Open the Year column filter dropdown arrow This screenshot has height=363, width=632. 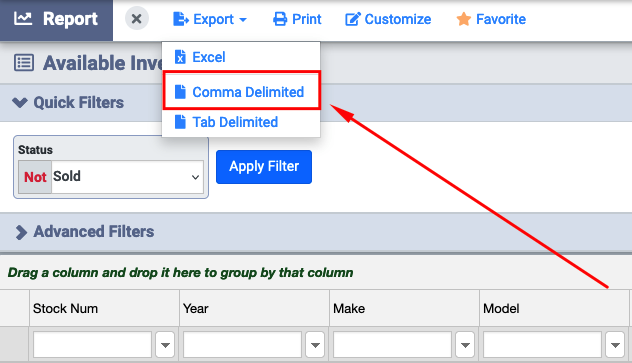click(x=315, y=345)
